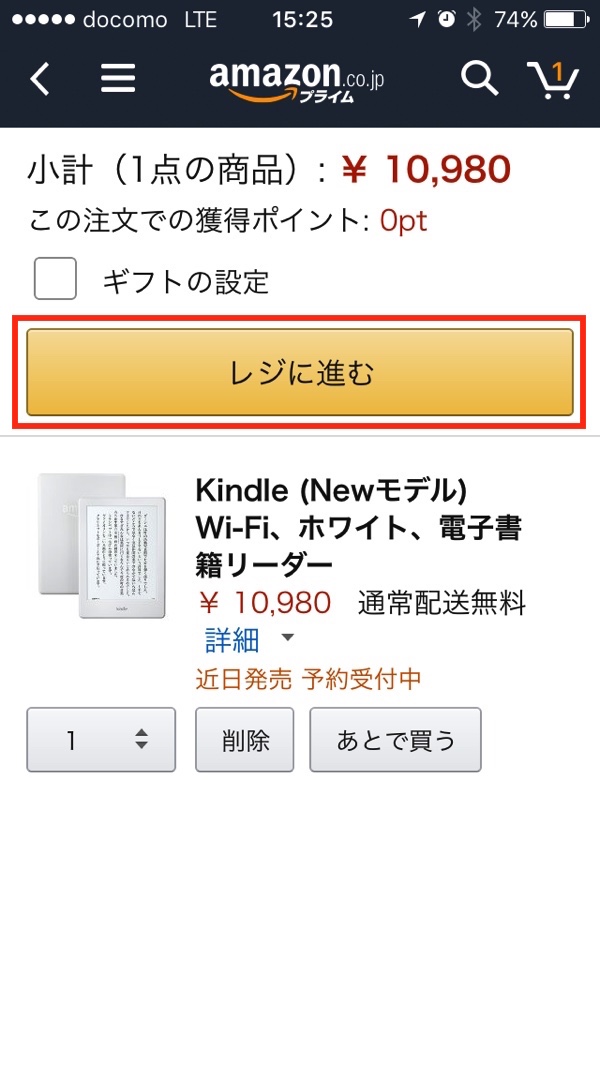Tap the ギフトの設定 label text

click(x=186, y=281)
